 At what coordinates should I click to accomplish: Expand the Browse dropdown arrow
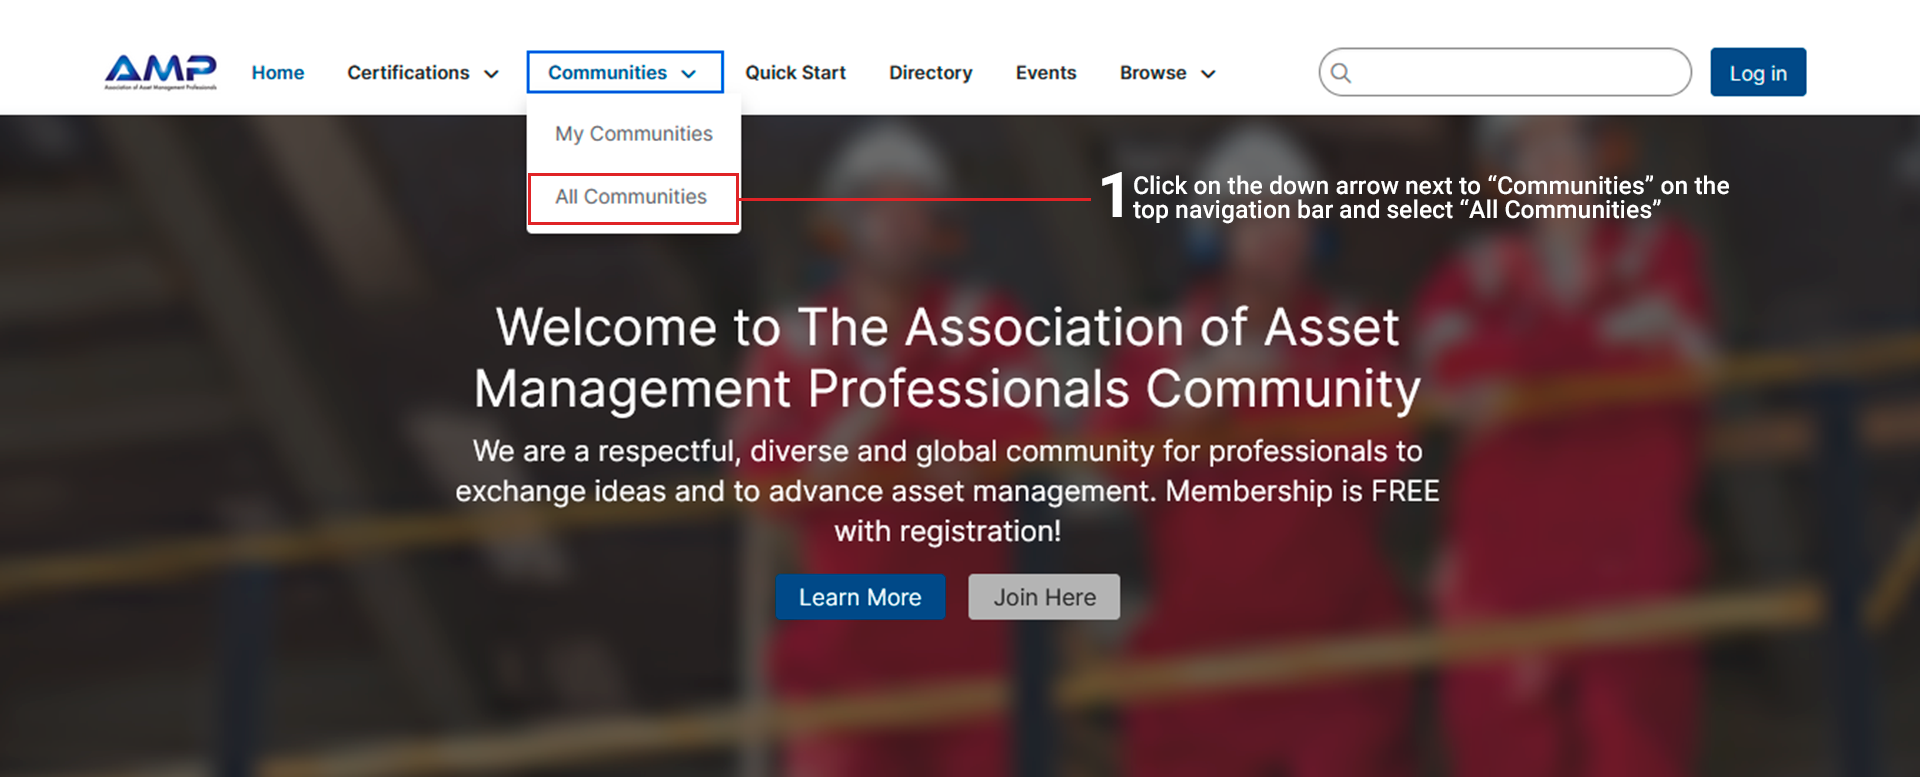tap(1208, 74)
